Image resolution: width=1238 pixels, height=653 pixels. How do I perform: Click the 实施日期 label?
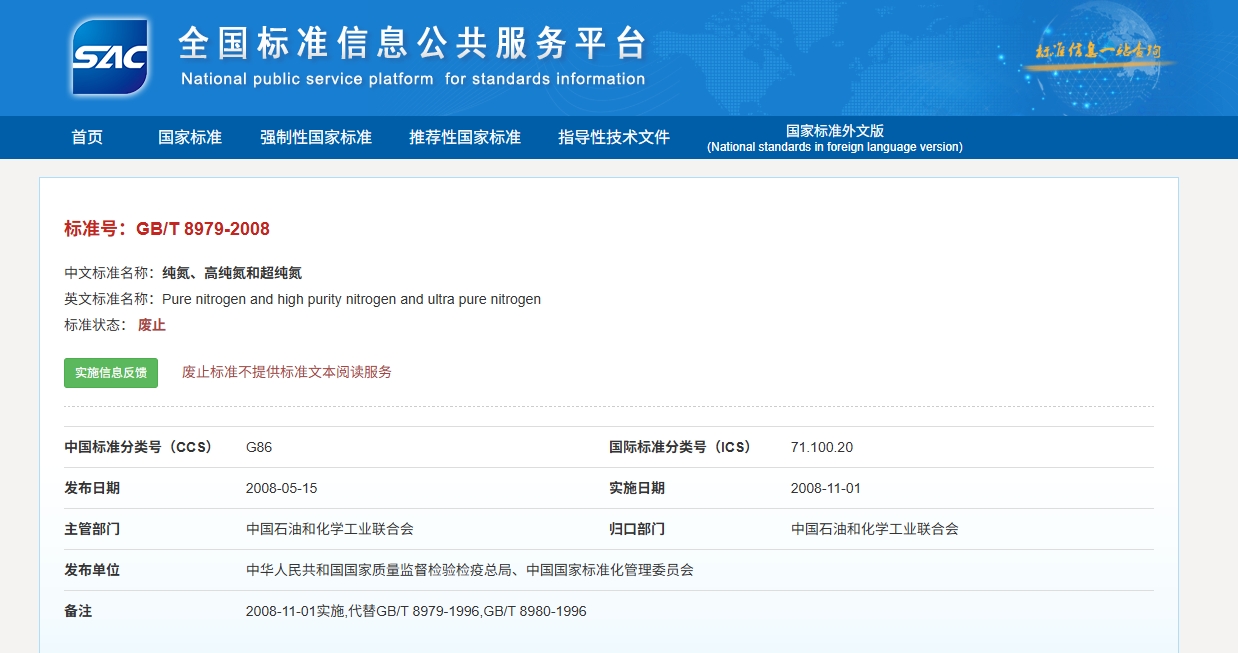[x=637, y=488]
